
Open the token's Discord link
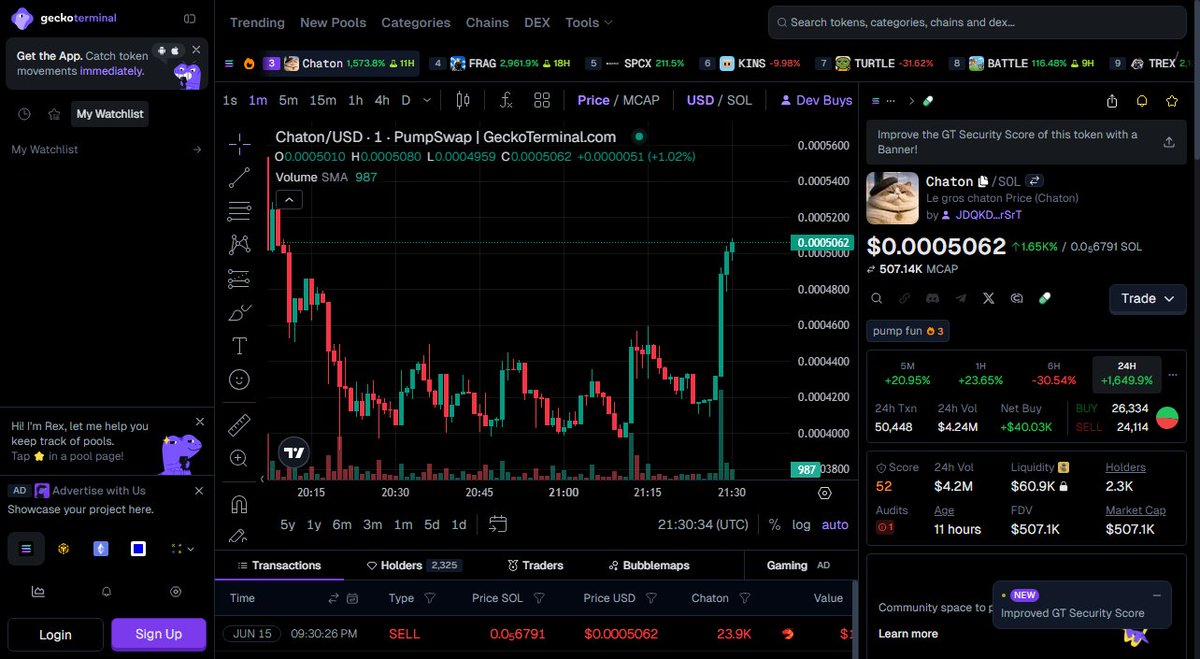pos(932,298)
